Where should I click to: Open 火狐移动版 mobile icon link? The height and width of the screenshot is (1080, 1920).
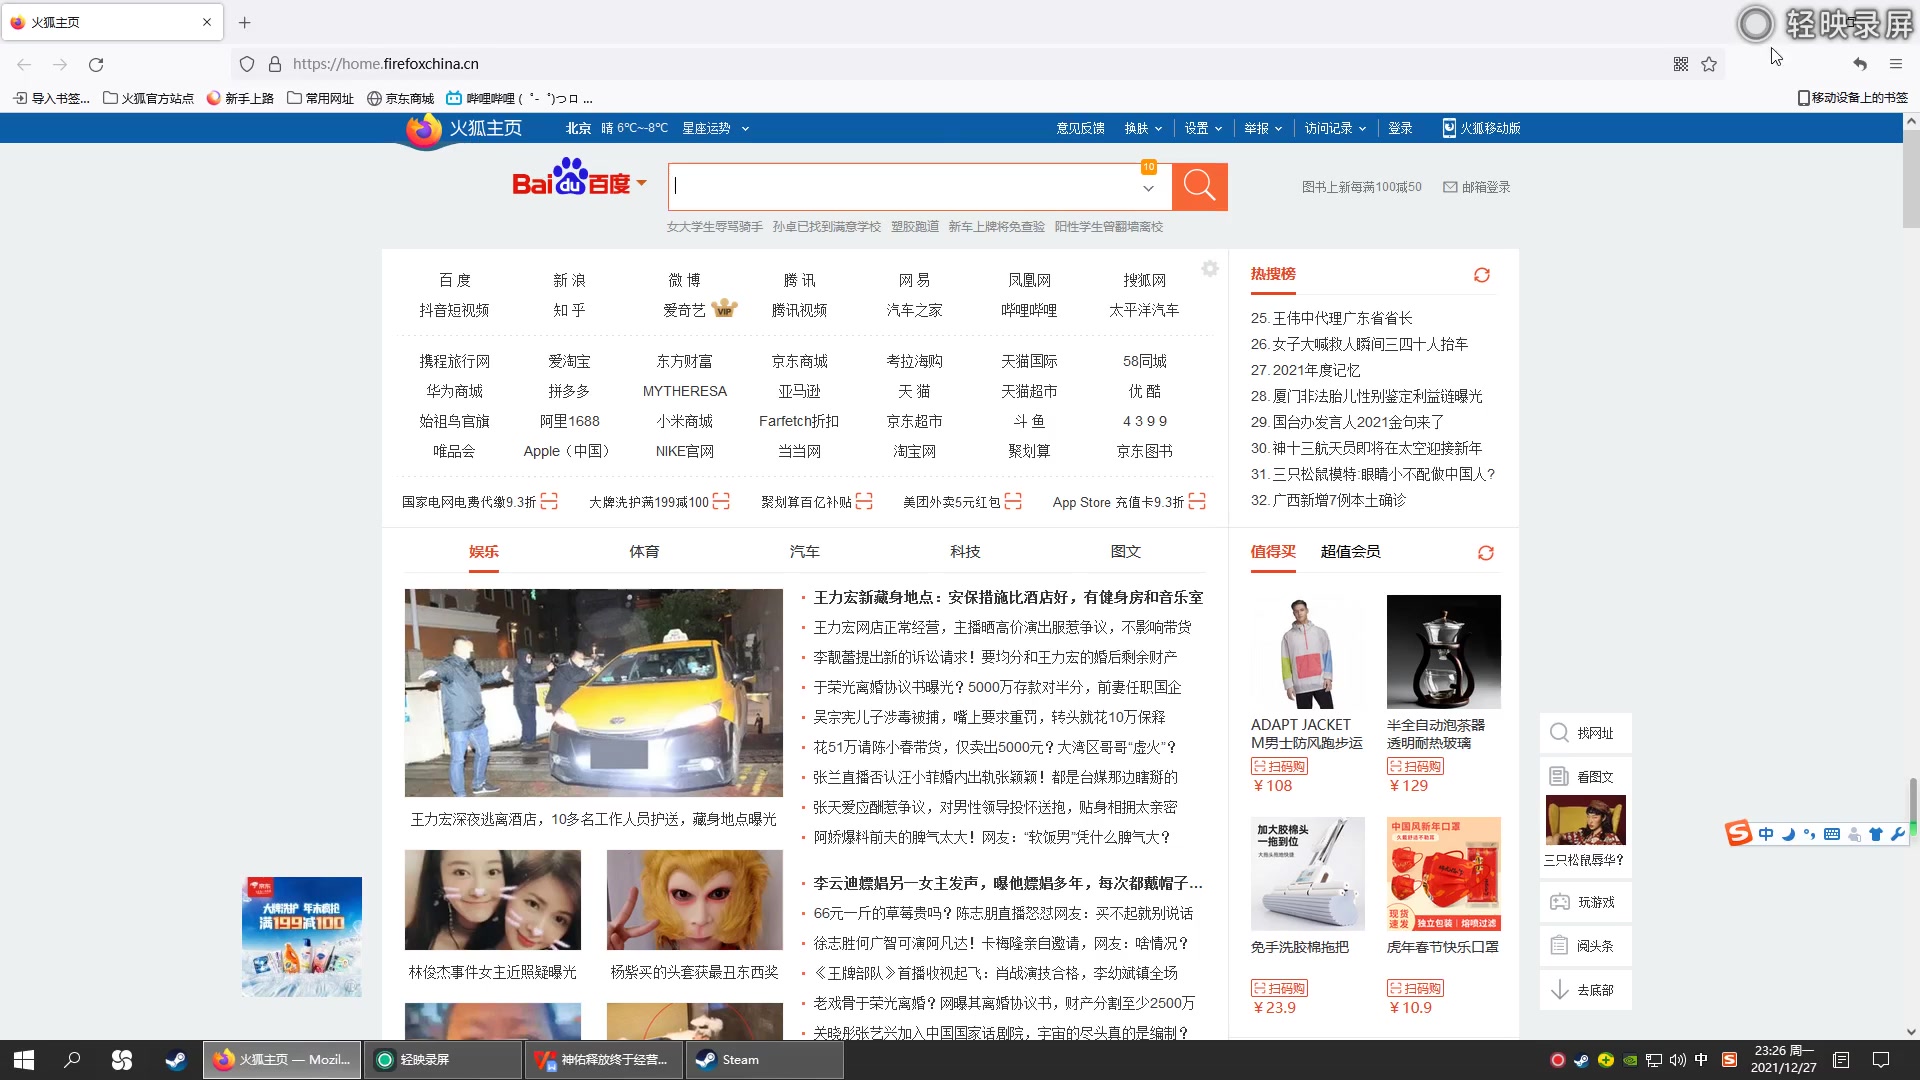pos(1481,128)
